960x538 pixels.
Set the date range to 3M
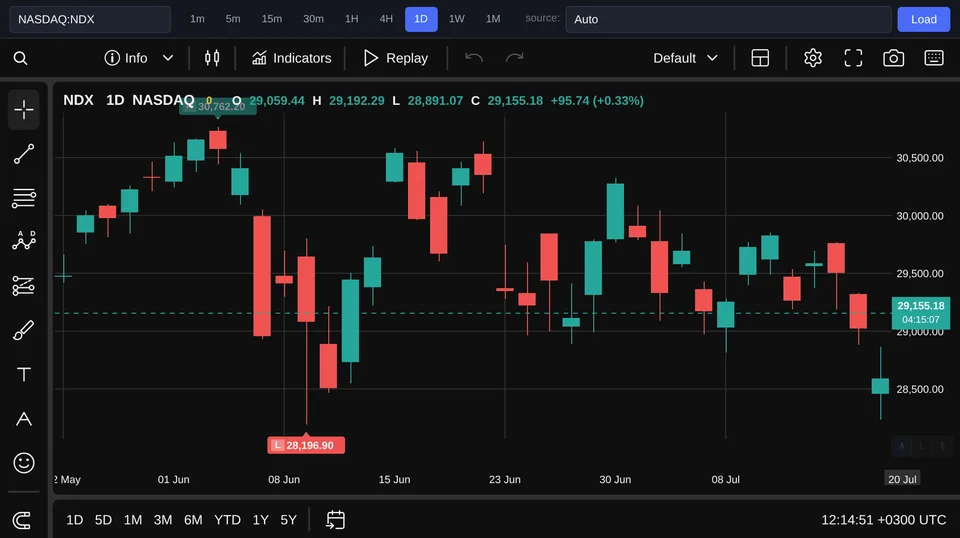(x=163, y=520)
